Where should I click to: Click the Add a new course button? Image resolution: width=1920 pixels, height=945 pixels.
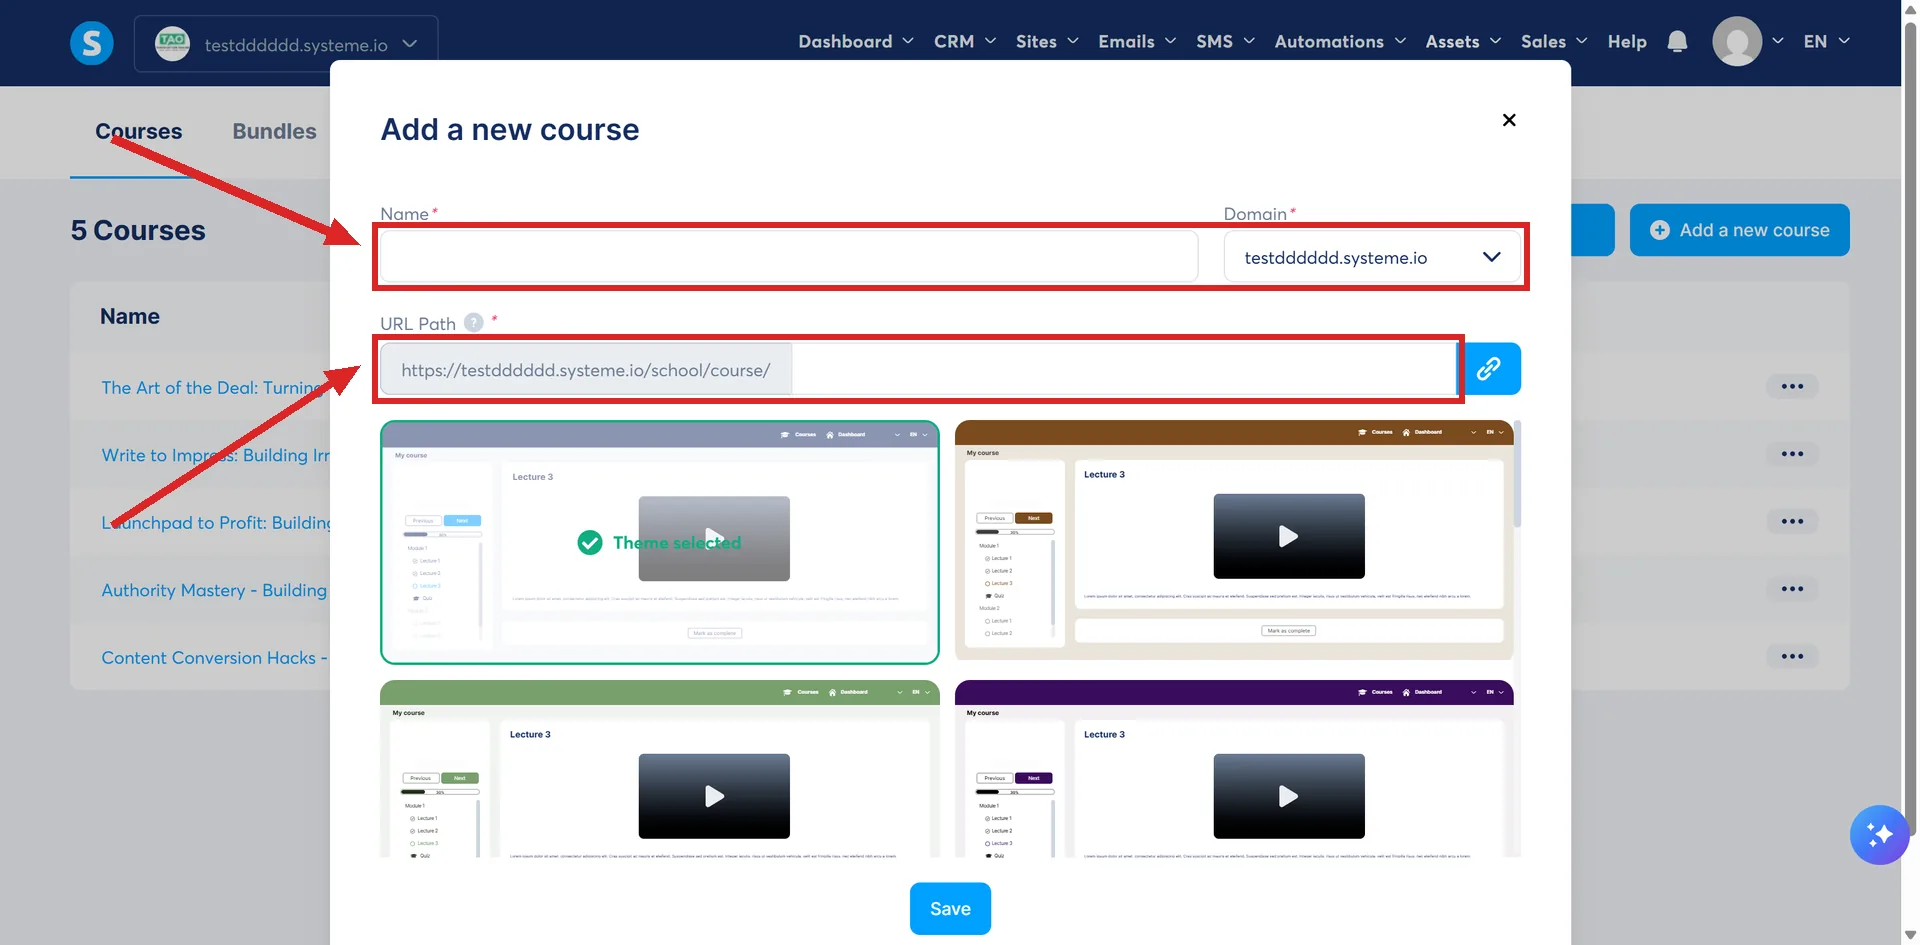pos(1739,230)
